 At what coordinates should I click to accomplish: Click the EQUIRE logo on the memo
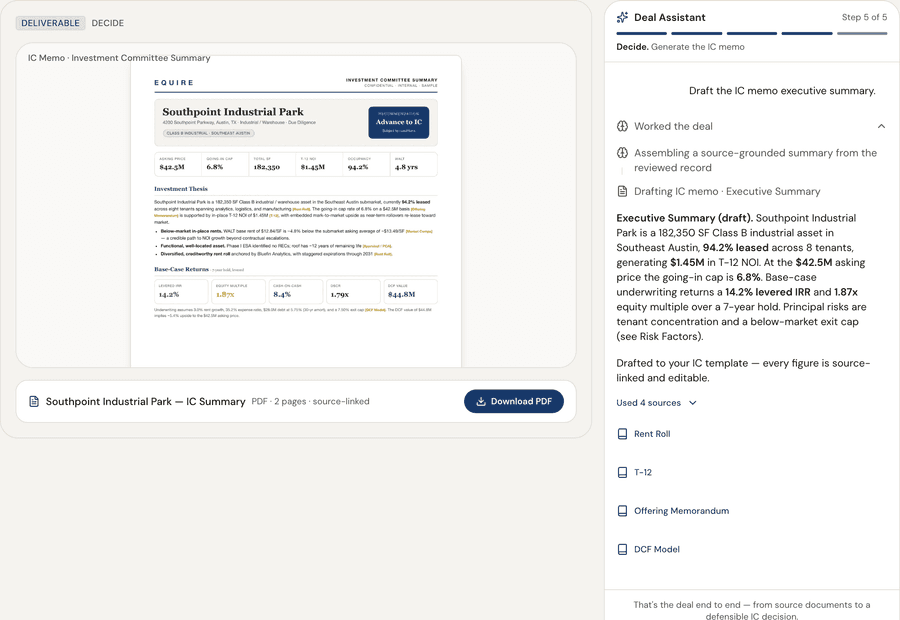(174, 83)
